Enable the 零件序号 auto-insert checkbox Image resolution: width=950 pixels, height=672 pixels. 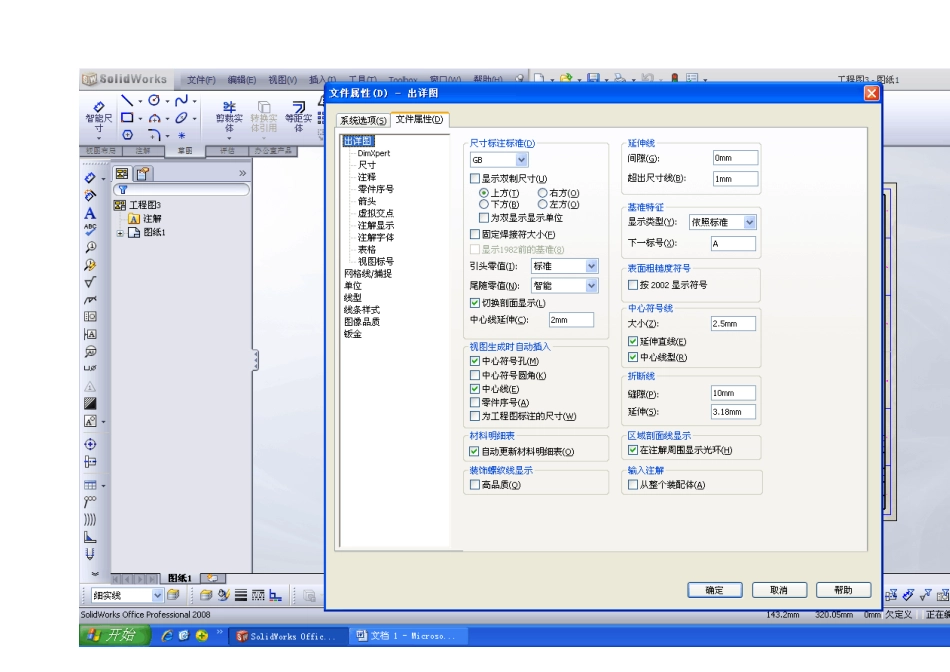pos(475,402)
